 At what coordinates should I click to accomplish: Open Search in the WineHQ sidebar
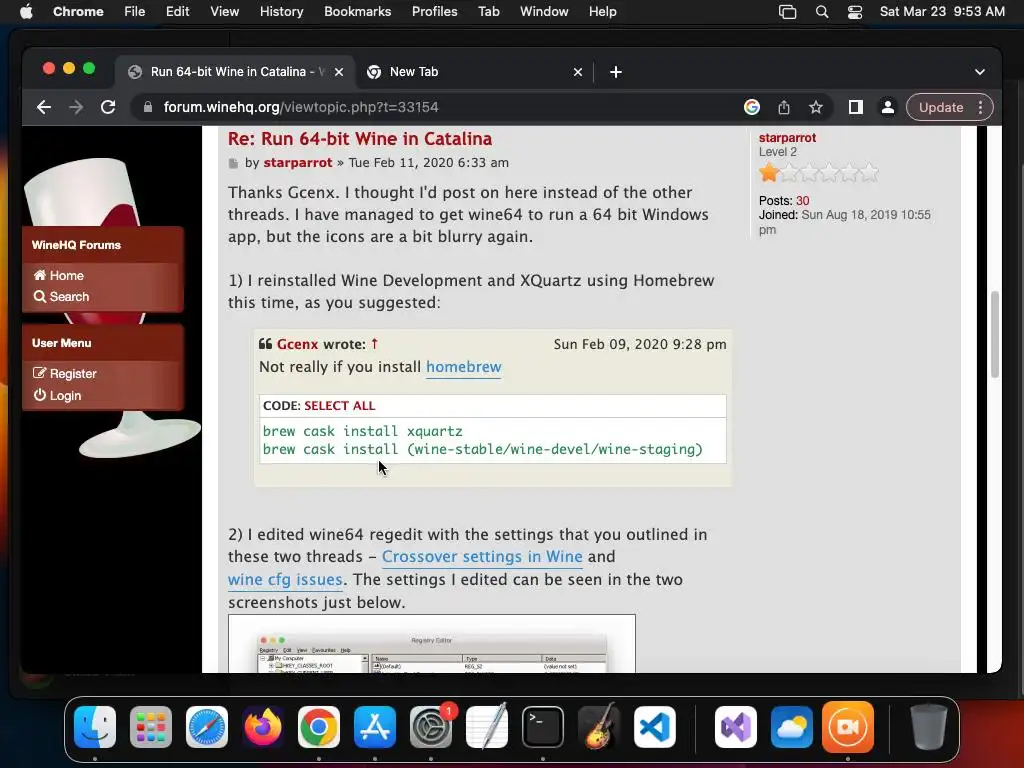(61, 296)
